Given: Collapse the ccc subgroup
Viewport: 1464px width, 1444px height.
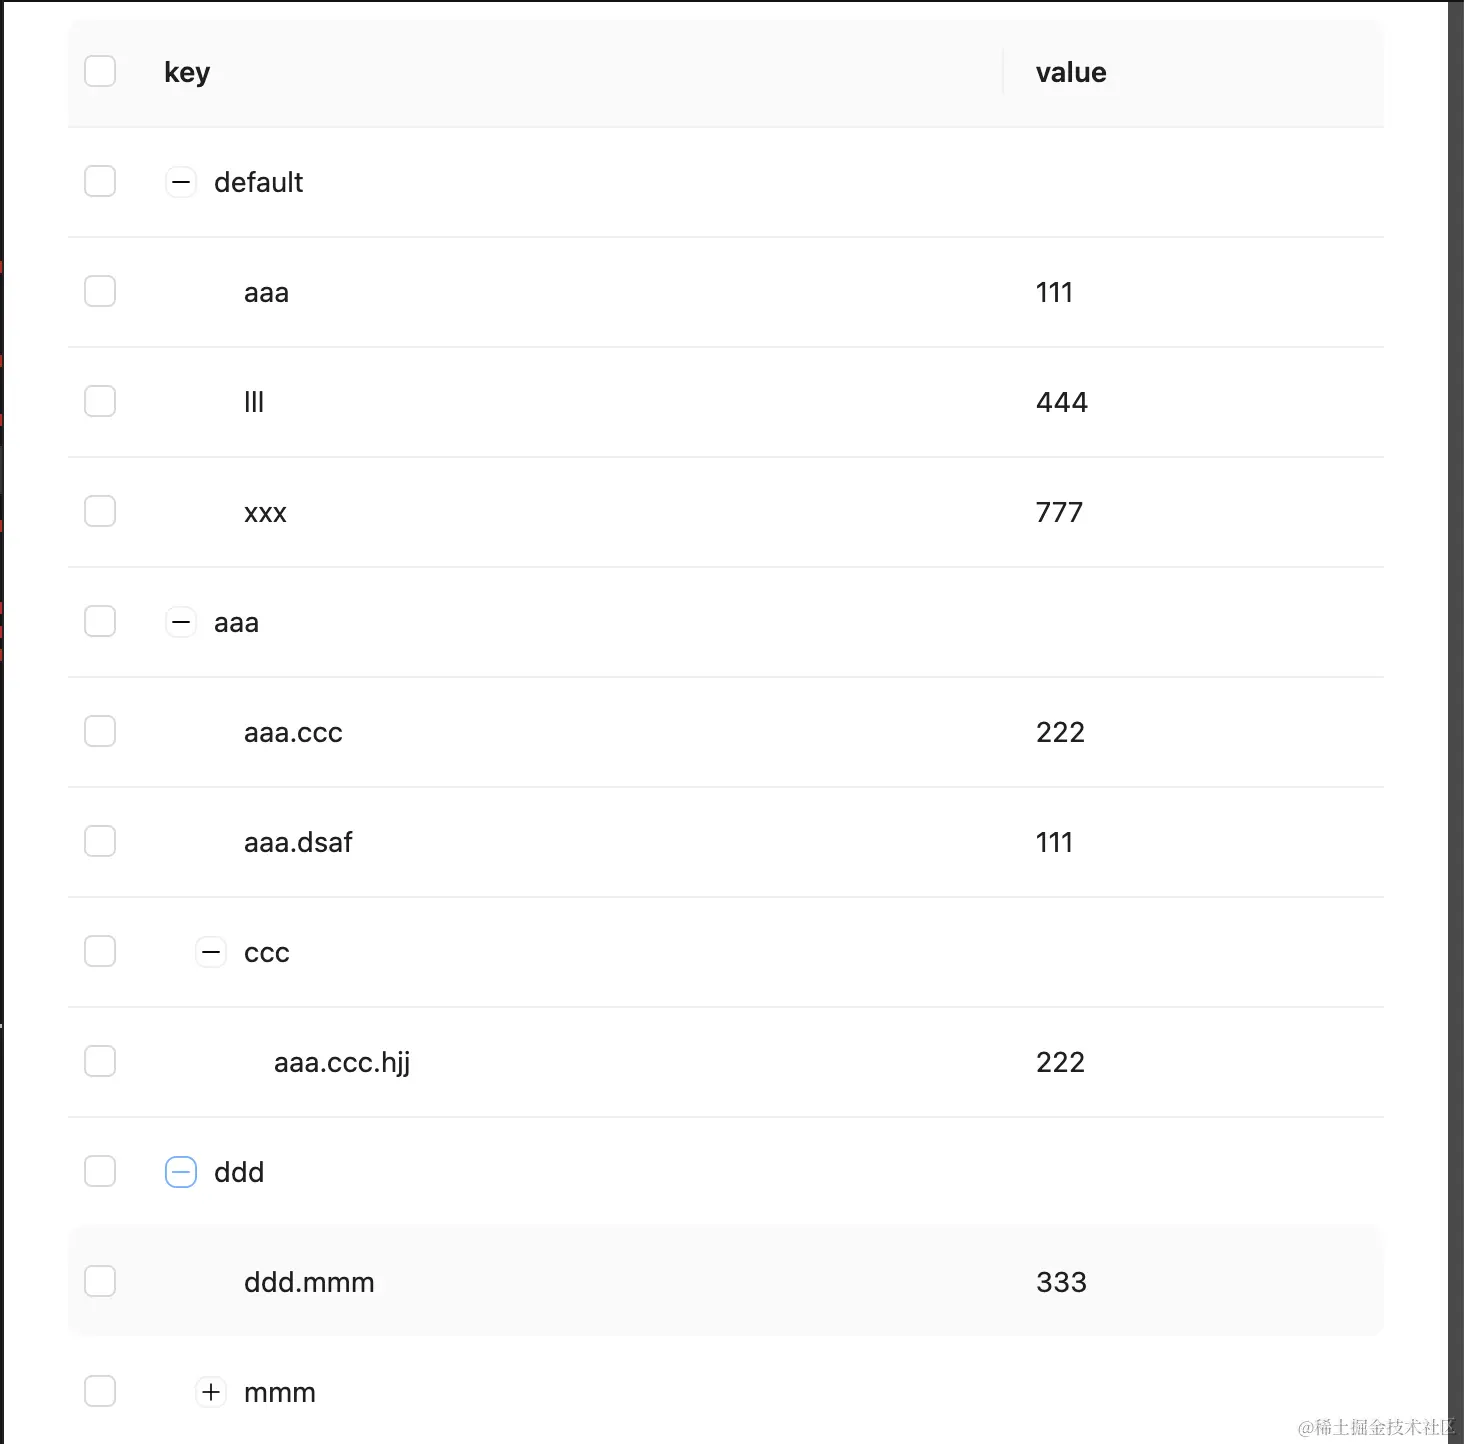Looking at the screenshot, I should point(211,952).
